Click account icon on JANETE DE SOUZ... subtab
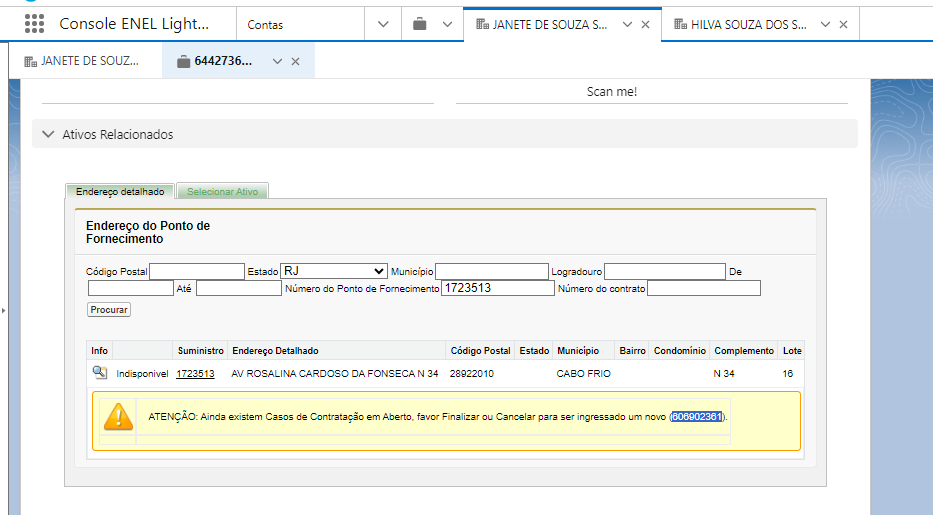This screenshot has width=933, height=515. click(30, 61)
